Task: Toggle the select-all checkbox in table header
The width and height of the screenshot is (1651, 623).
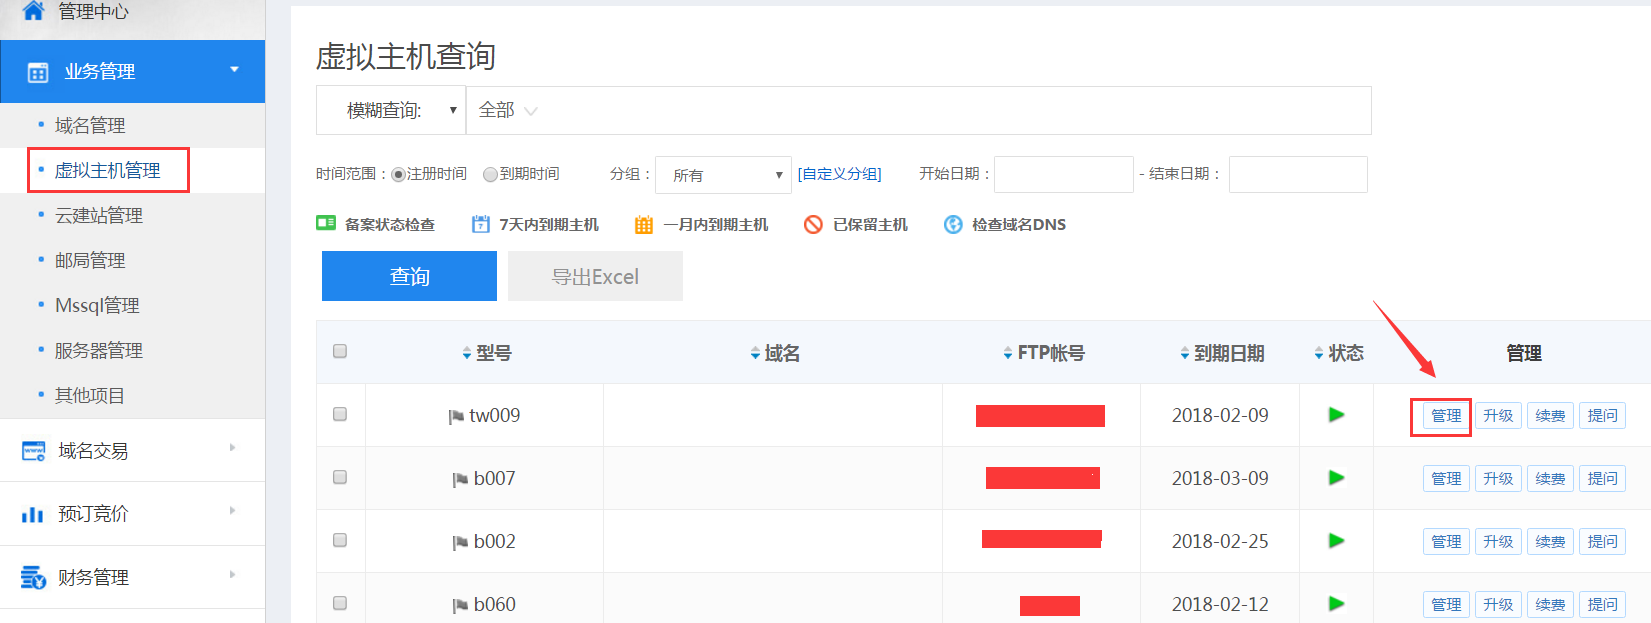Action: [x=340, y=351]
